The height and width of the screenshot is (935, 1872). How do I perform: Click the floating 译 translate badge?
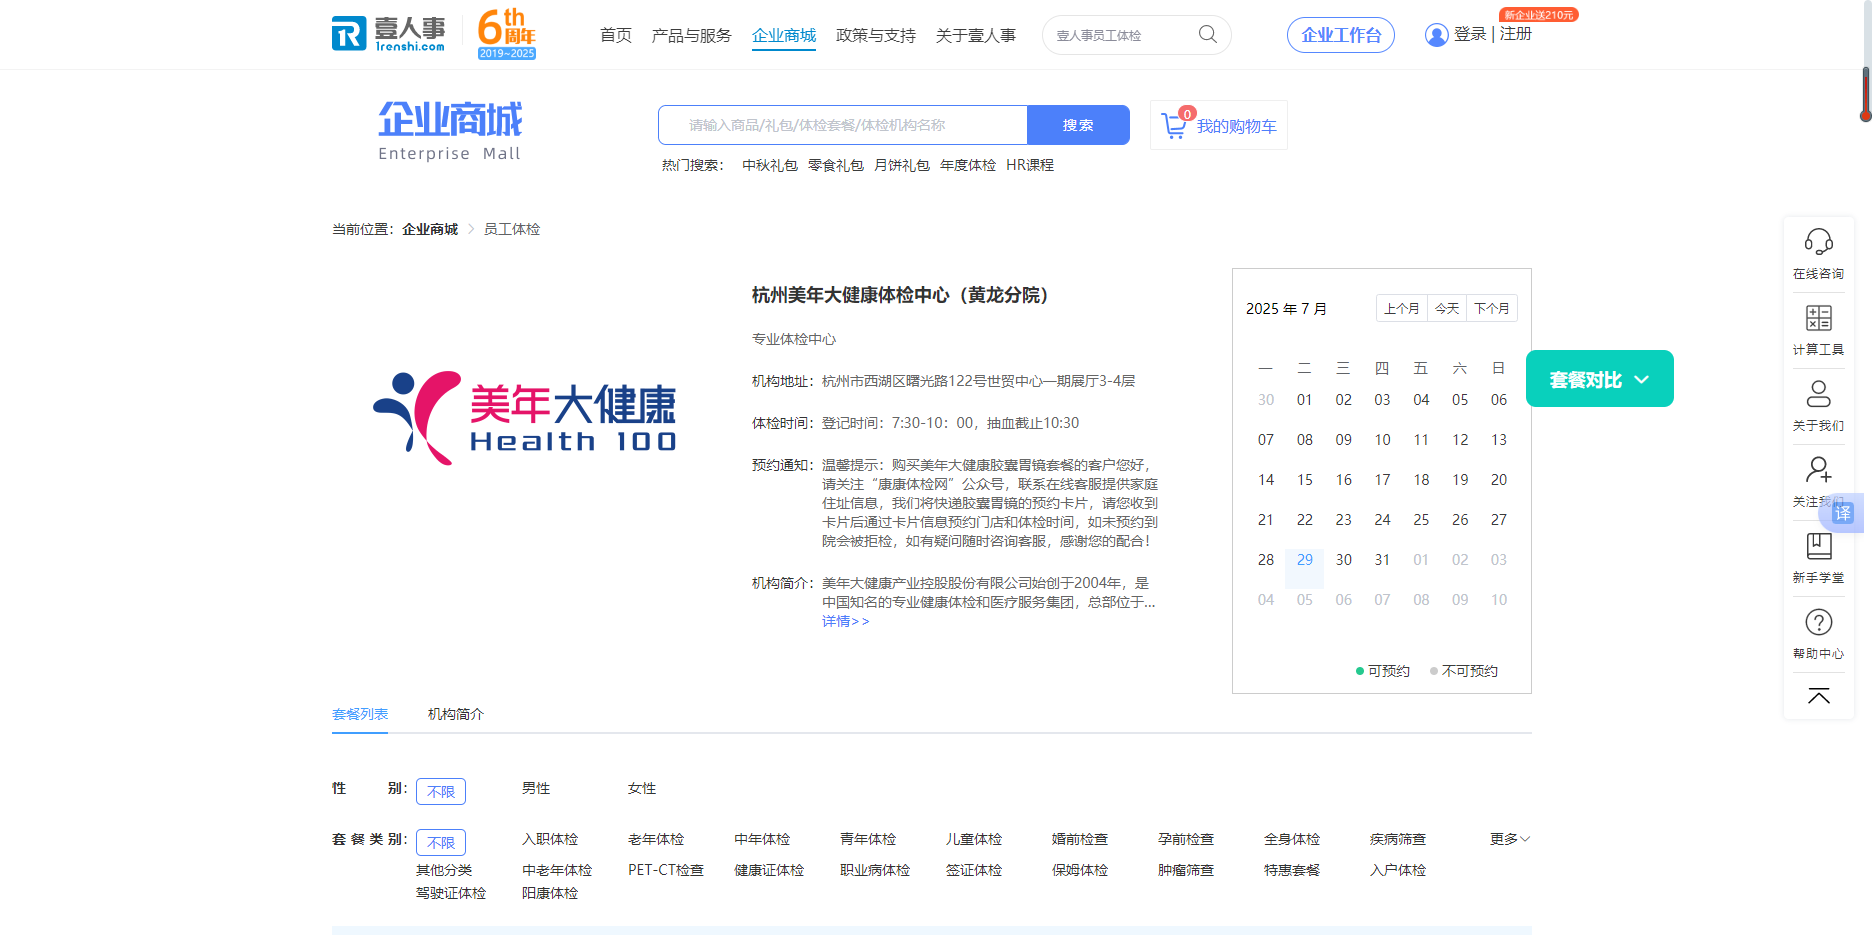tap(1843, 513)
